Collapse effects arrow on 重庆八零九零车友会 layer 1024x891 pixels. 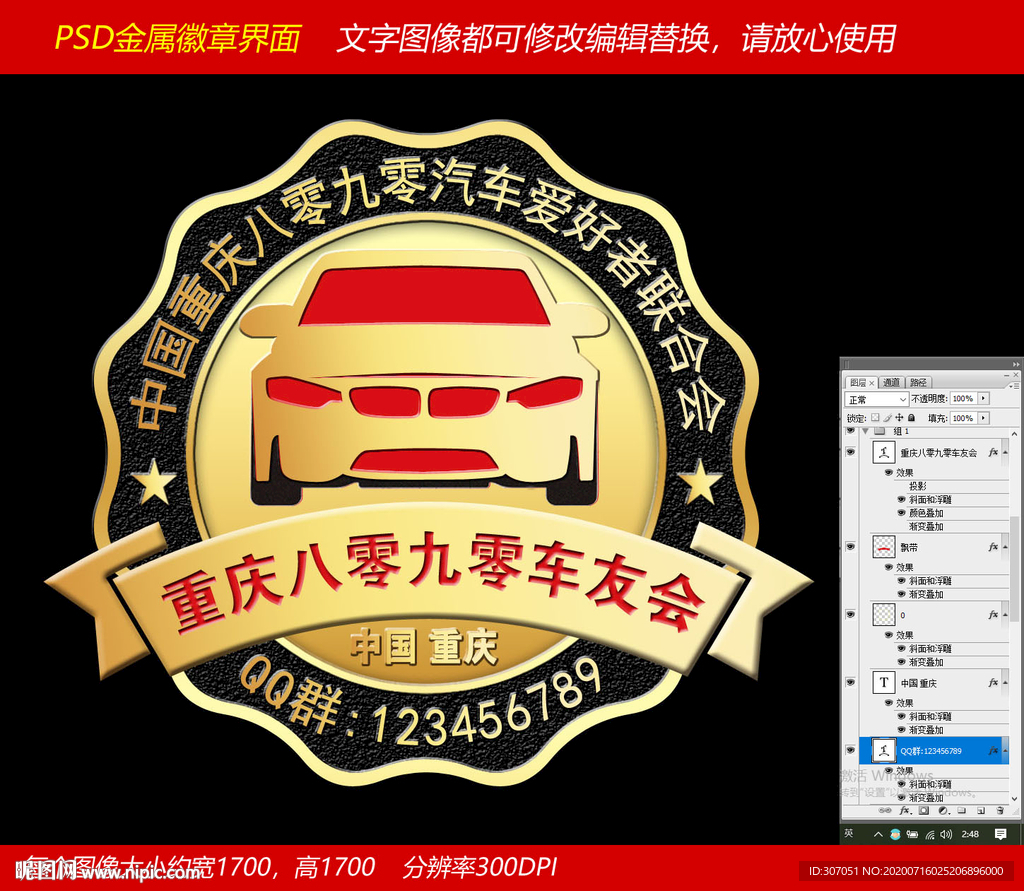(x=1005, y=453)
